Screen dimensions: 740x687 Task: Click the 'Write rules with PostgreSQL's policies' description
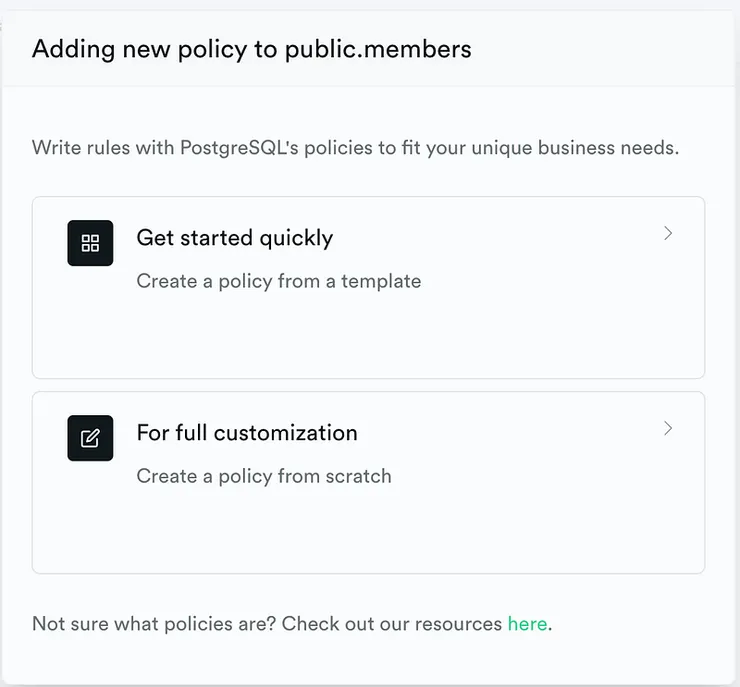coord(355,148)
